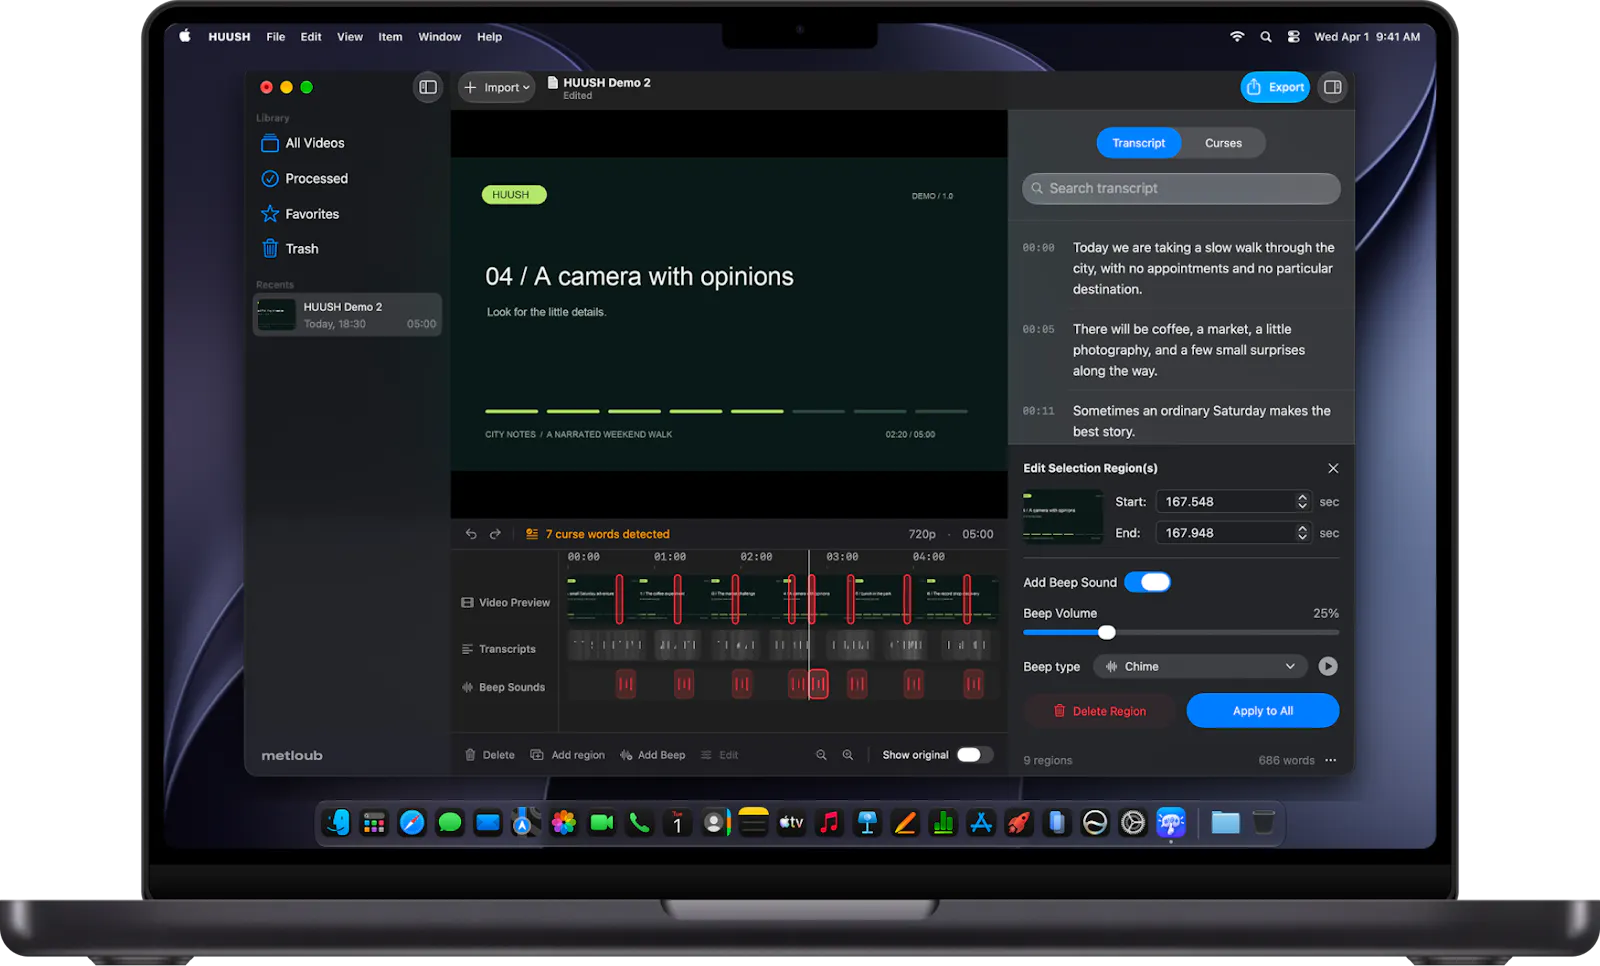This screenshot has height=966, width=1600.
Task: Open the View menu
Action: pos(350,37)
